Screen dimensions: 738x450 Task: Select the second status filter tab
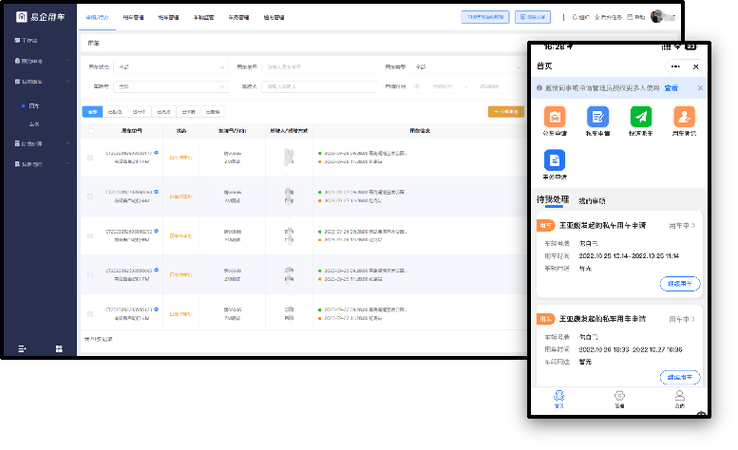tap(115, 112)
